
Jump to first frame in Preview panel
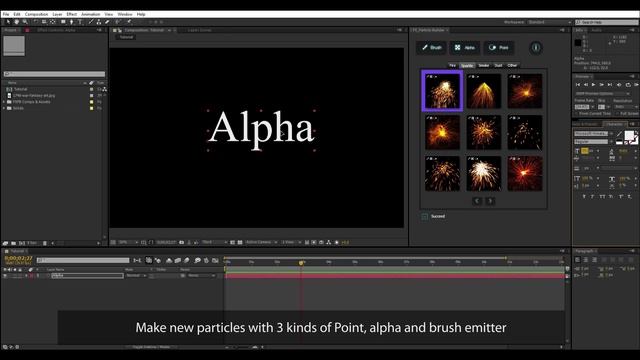[578, 84]
